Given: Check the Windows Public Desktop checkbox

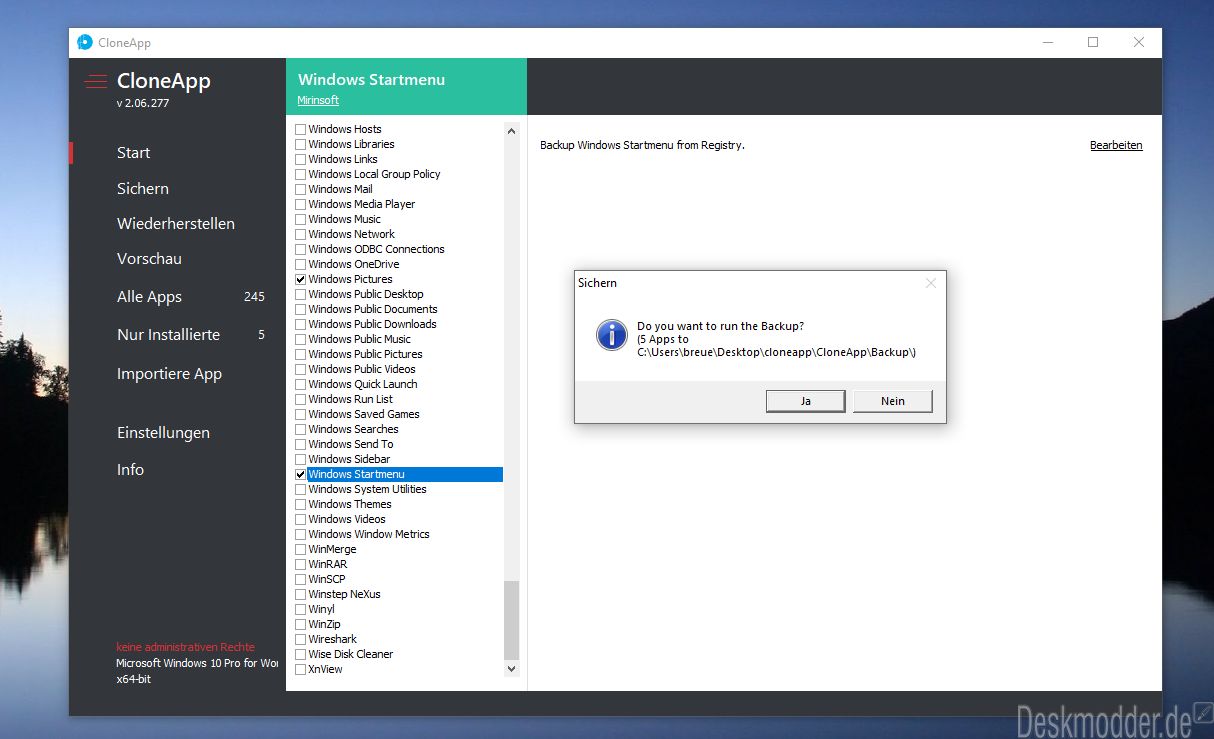Looking at the screenshot, I should 300,294.
